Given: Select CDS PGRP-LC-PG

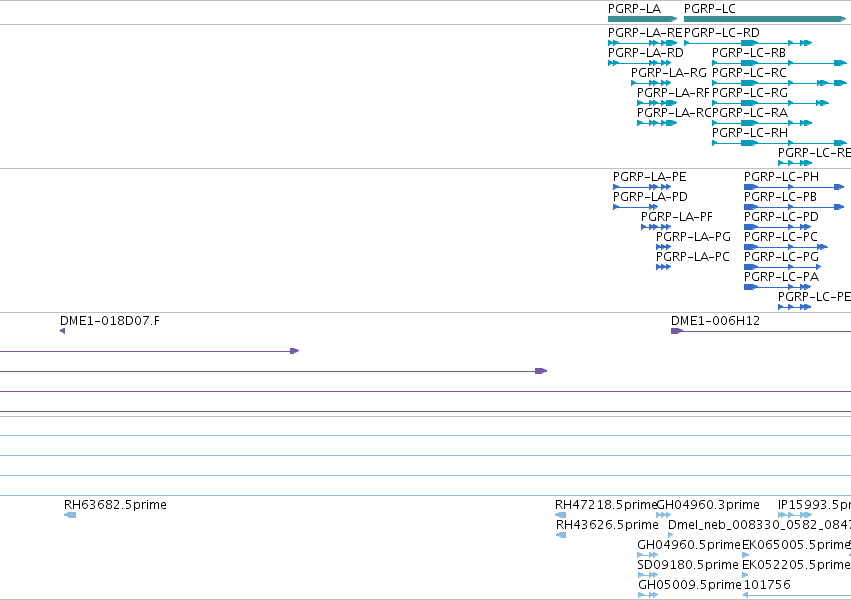Looking at the screenshot, I should 782,267.
